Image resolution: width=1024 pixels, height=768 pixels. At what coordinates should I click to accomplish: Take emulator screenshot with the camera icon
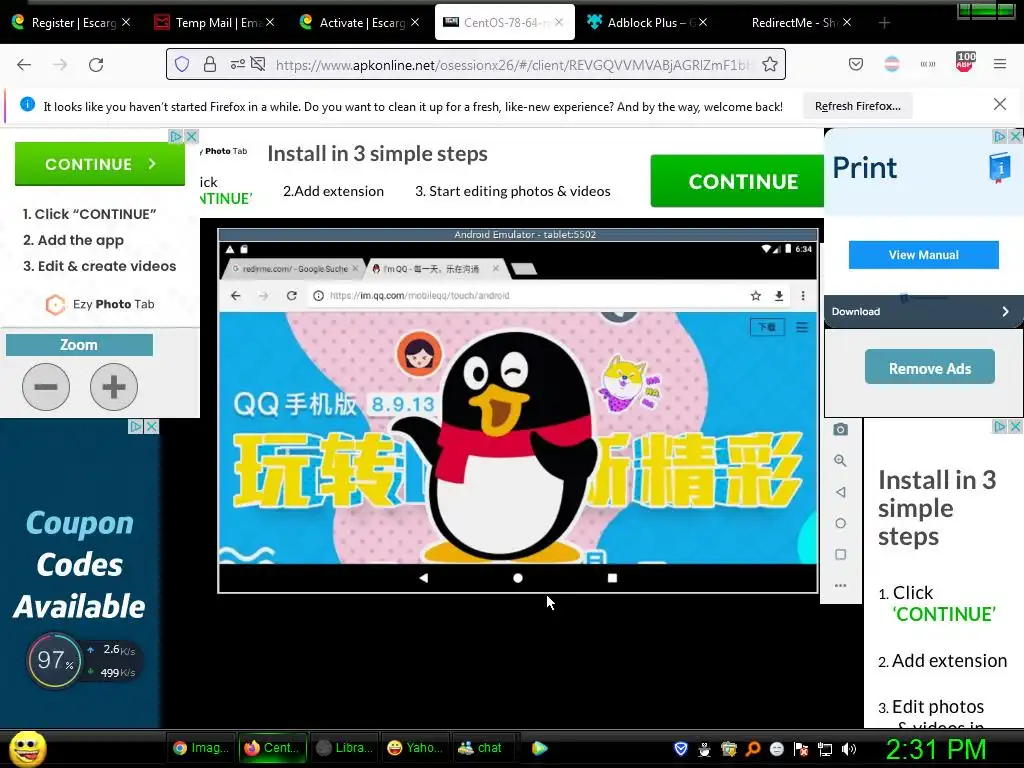(840, 429)
